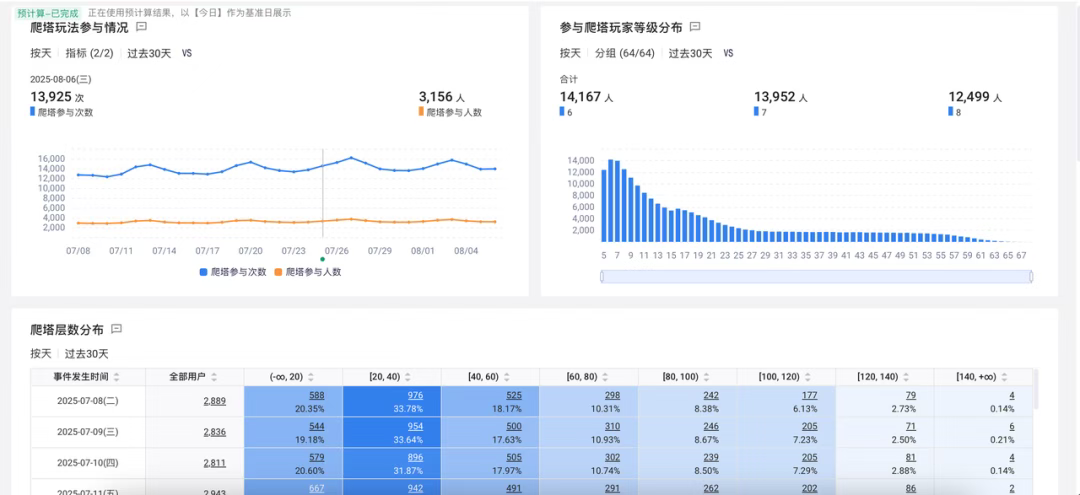Open 2,889 users link for 2025-07-08
This screenshot has height=495, width=1080.
click(x=214, y=401)
